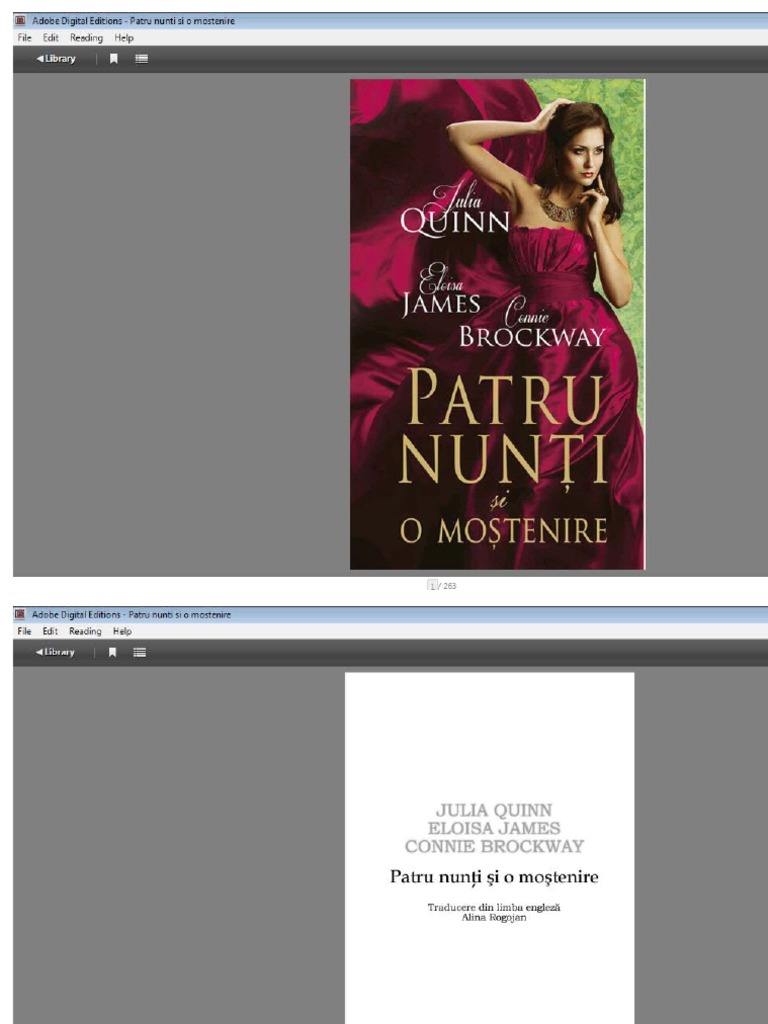Open table of contents icon in title-page window

(x=140, y=652)
